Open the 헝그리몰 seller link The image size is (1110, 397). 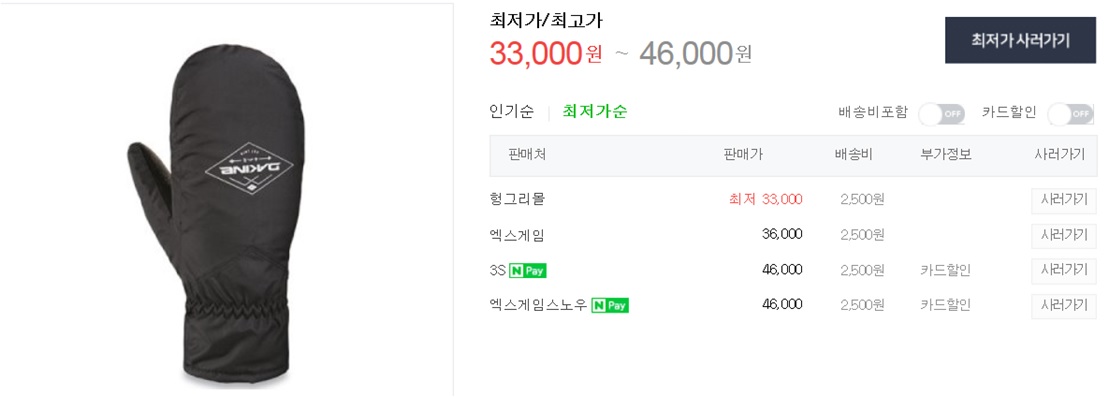[x=517, y=200]
